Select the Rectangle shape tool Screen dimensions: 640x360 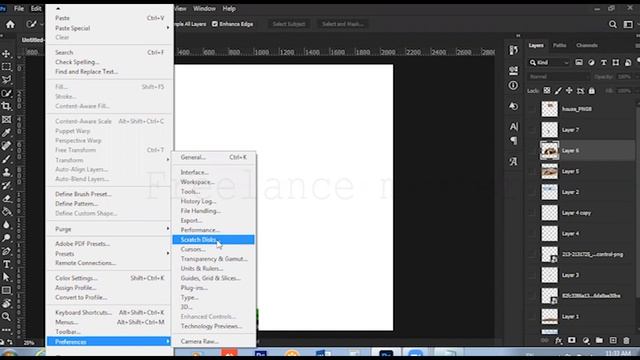tap(7, 291)
